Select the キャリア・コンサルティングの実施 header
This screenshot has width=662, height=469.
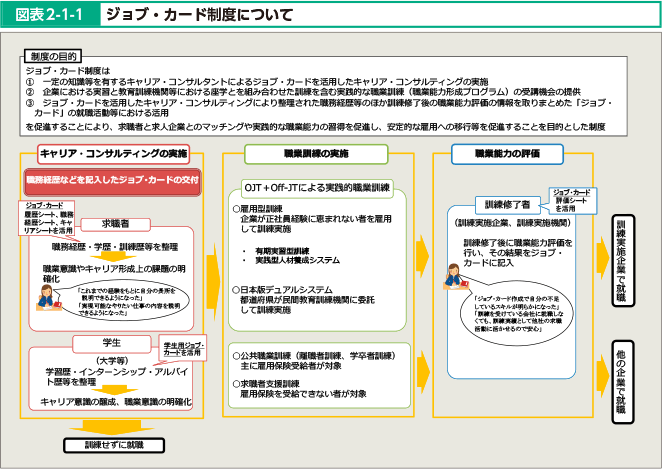tap(113, 153)
